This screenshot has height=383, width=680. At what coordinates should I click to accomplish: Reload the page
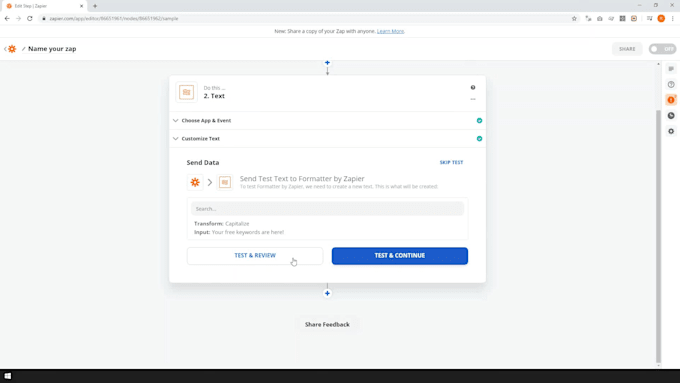pyautogui.click(x=29, y=19)
